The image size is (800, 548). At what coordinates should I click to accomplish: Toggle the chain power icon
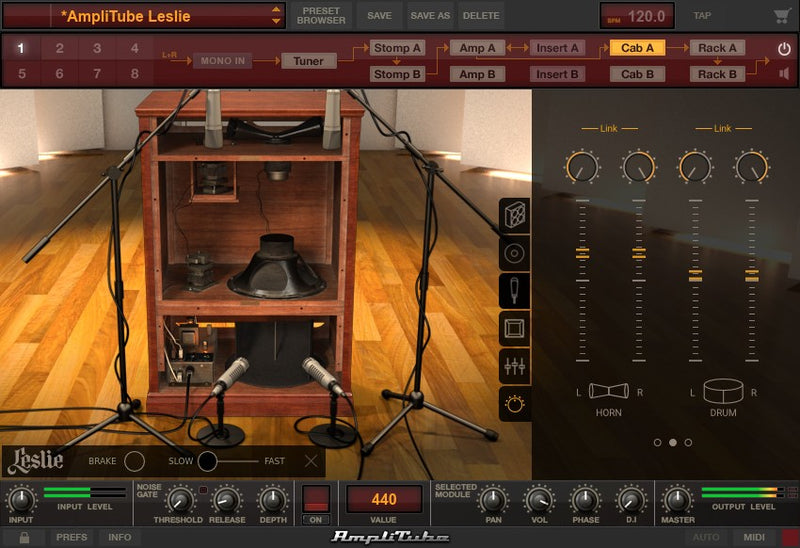(784, 49)
